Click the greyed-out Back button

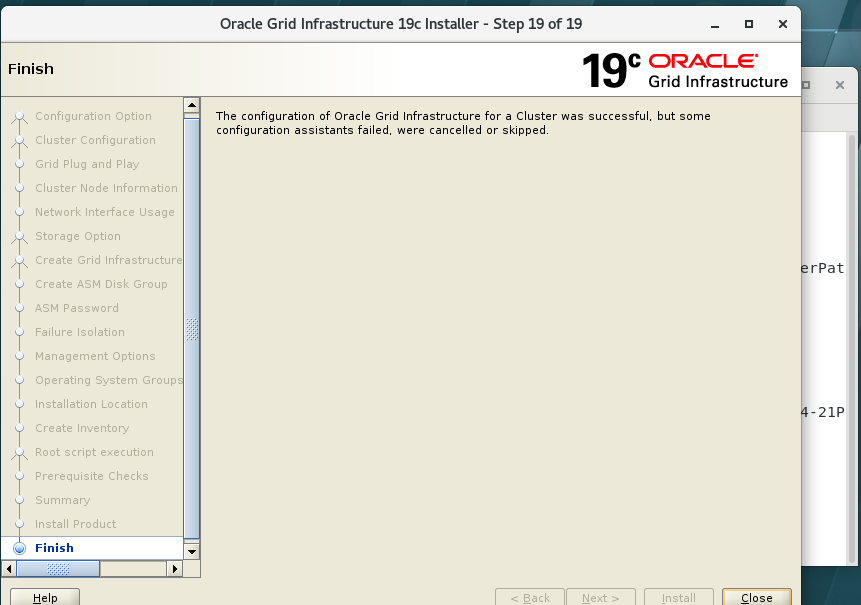tap(530, 597)
